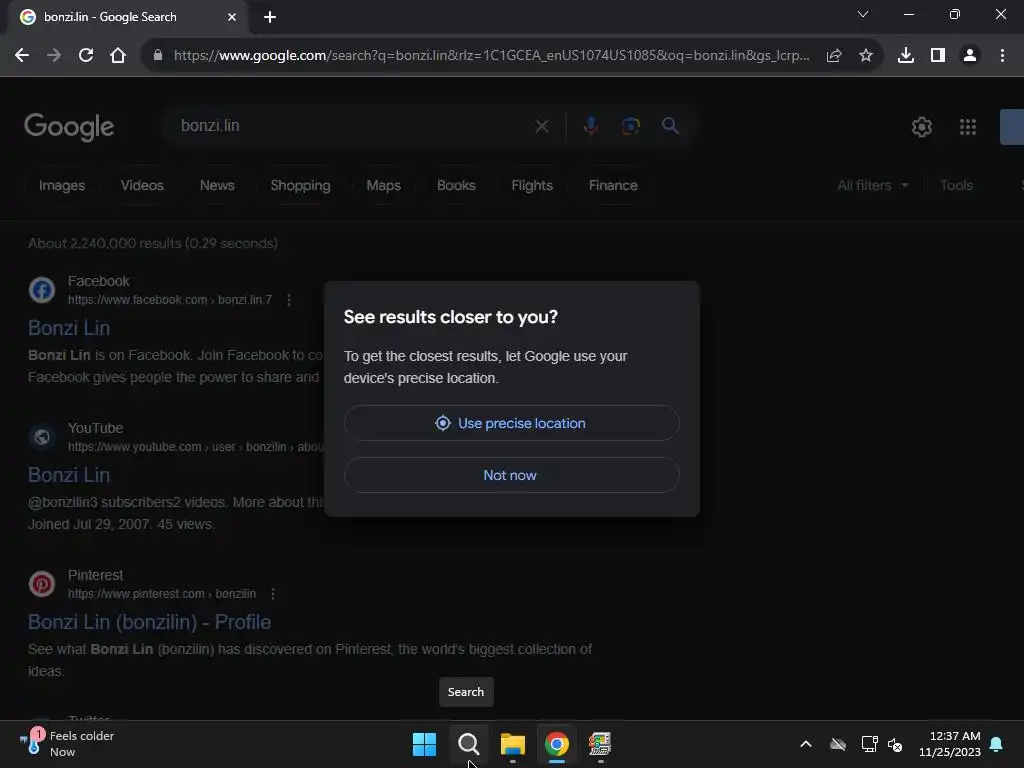Search by image with Google Lens

[630, 126]
